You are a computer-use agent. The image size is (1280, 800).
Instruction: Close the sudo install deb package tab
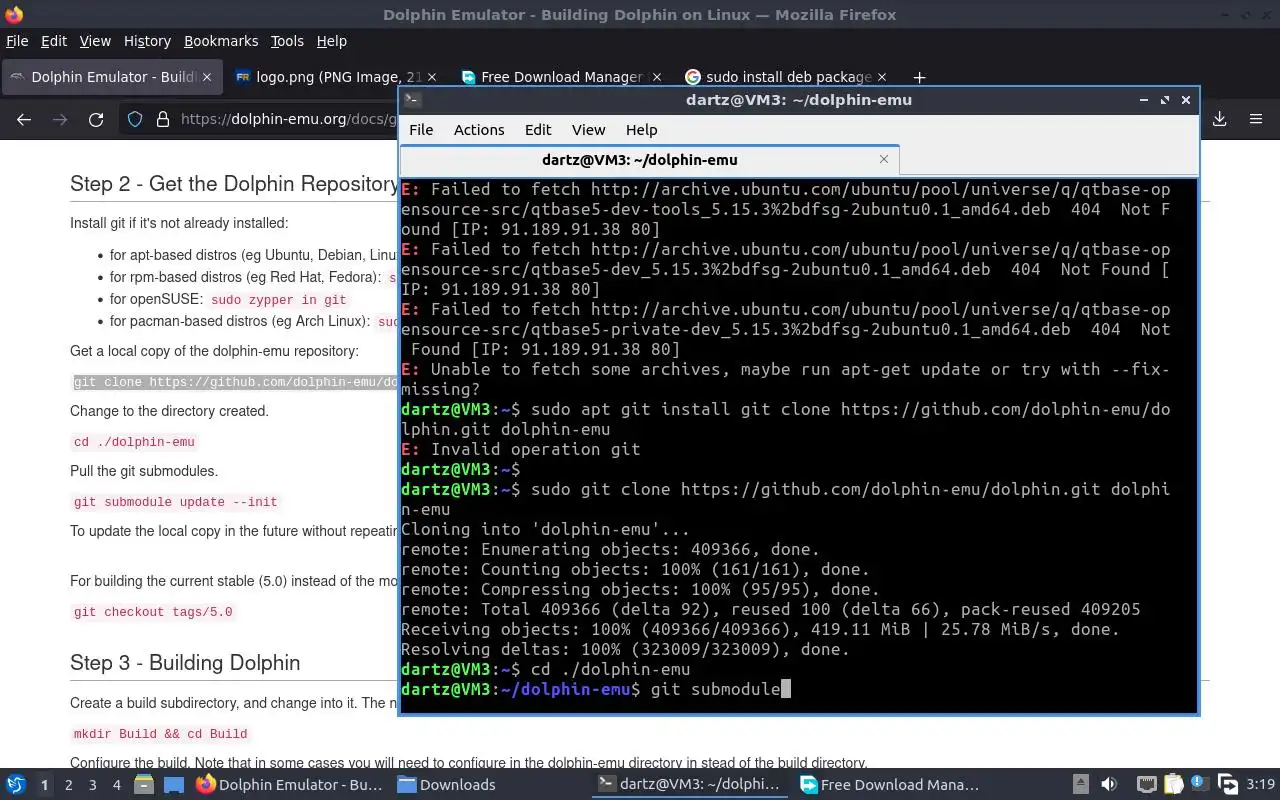881,77
